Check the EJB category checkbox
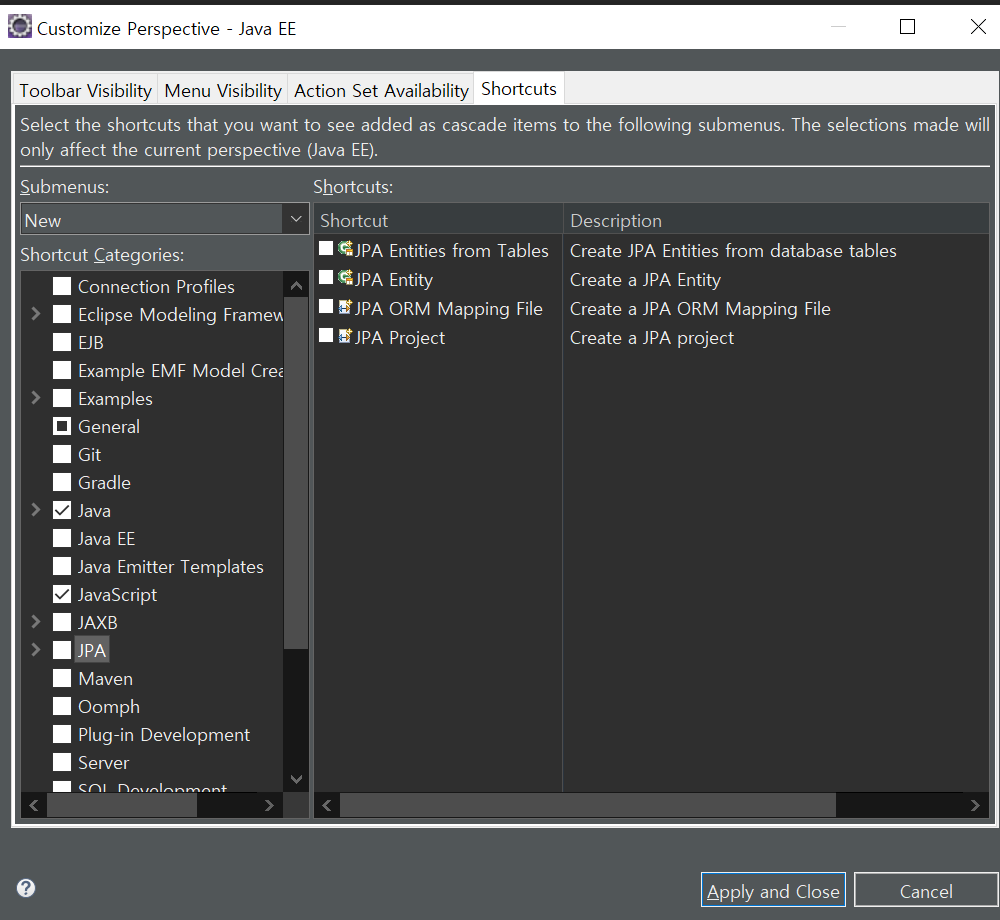This screenshot has height=920, width=1000. pos(62,342)
